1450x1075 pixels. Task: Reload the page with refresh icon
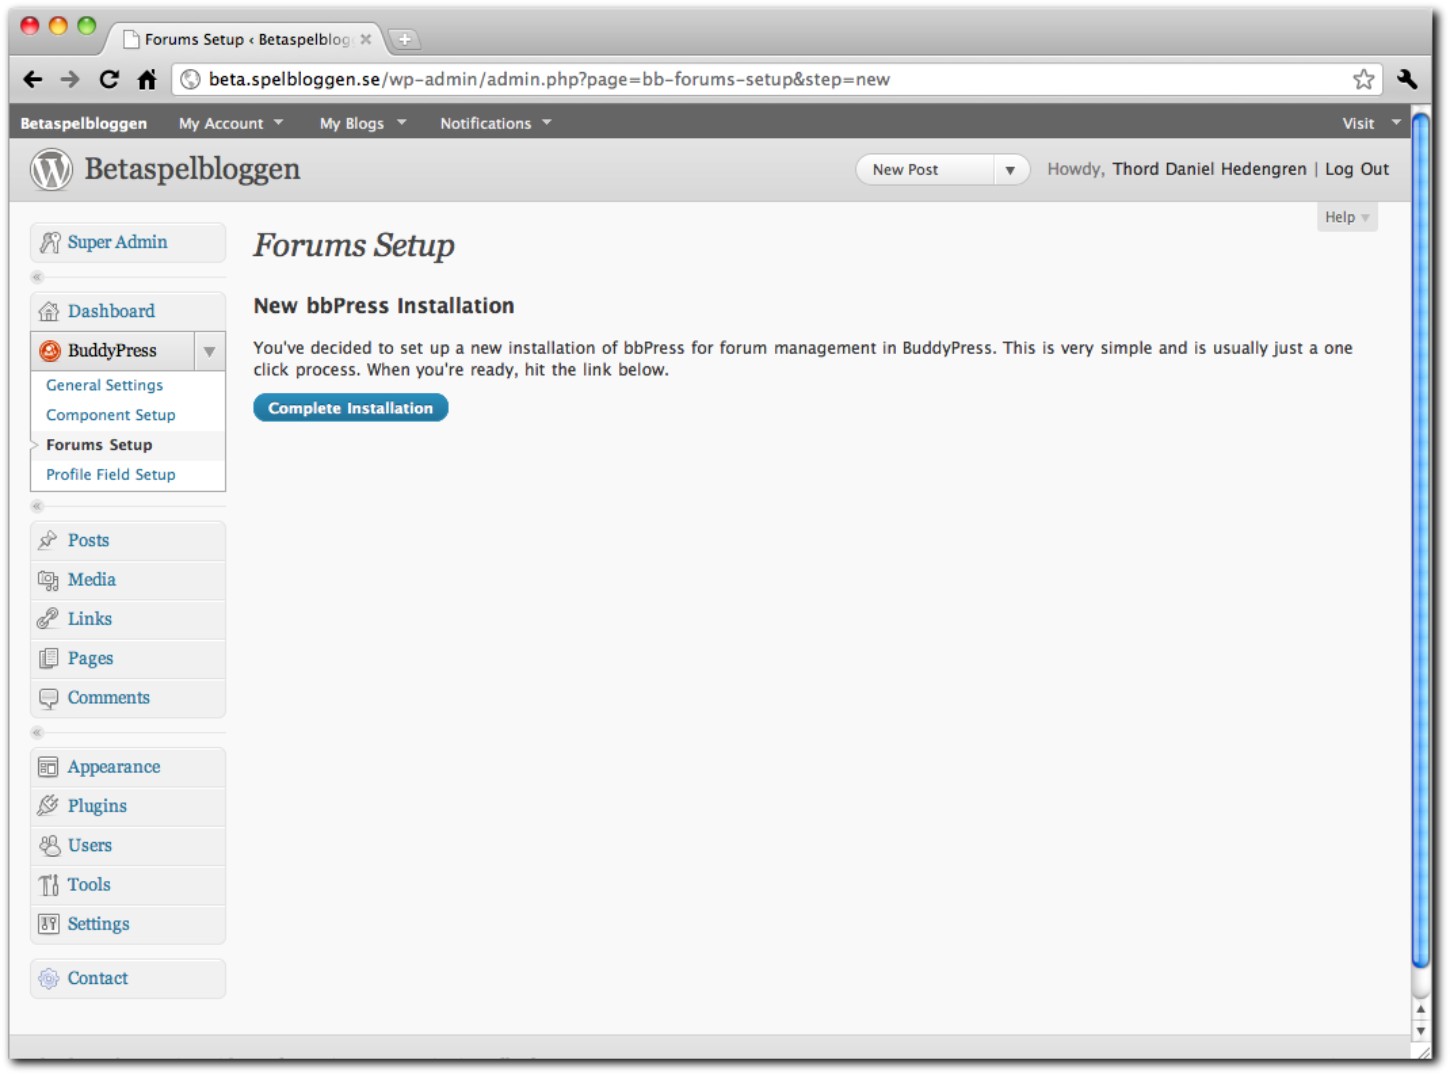(109, 79)
